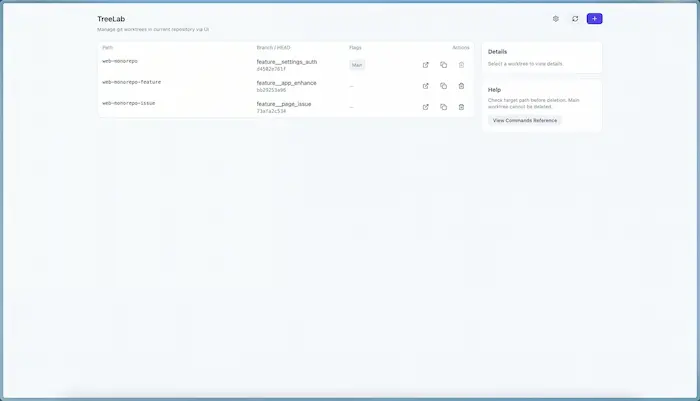Copy the web-monorepo-issue path

point(444,107)
